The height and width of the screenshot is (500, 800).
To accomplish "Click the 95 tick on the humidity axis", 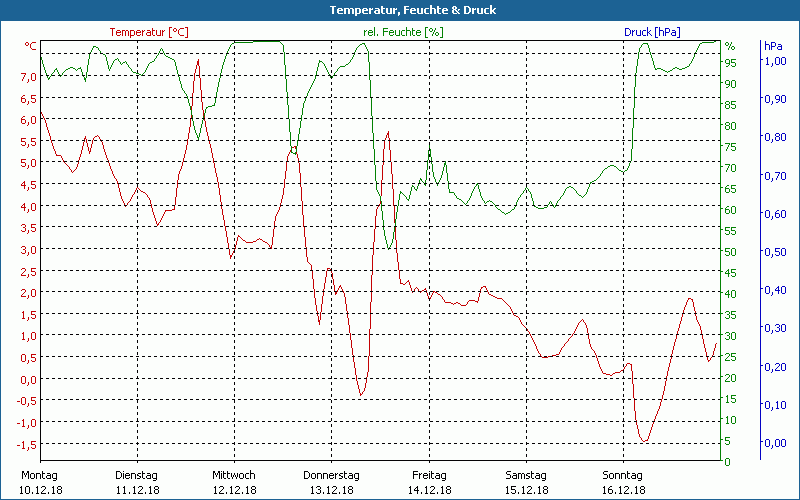I will [x=730, y=63].
